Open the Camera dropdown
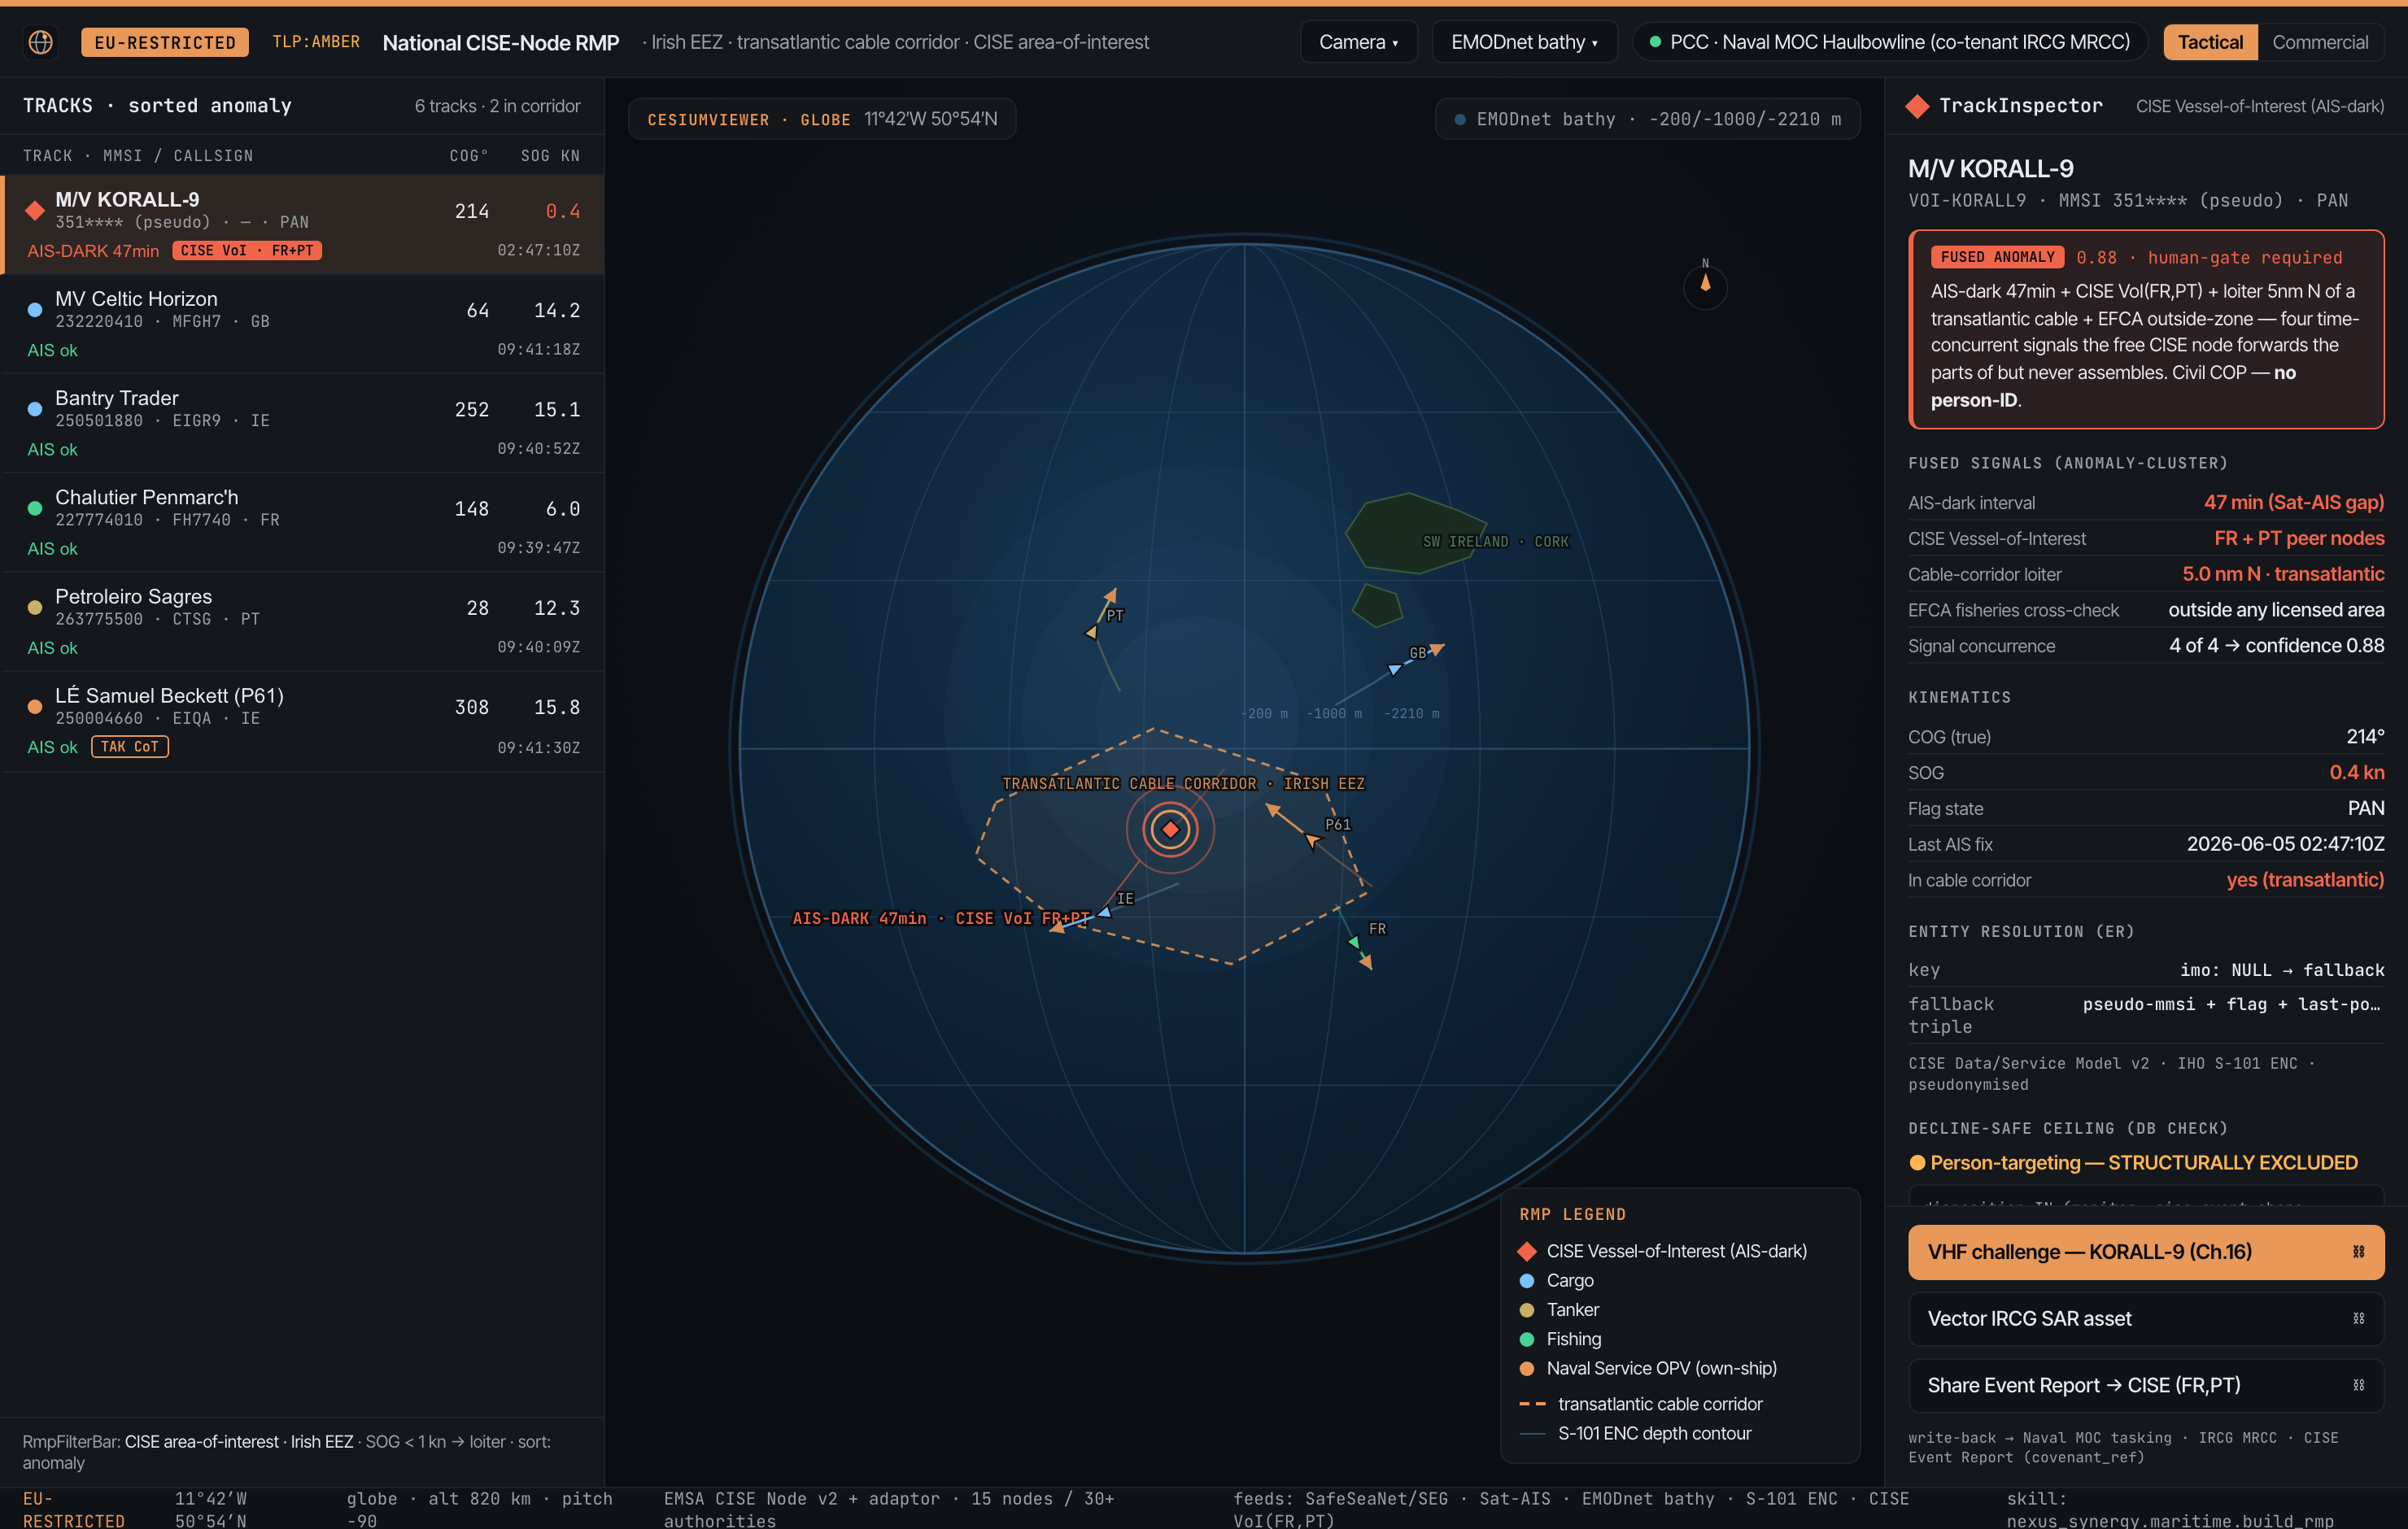Viewport: 2408px width, 1529px height. tap(1358, 42)
